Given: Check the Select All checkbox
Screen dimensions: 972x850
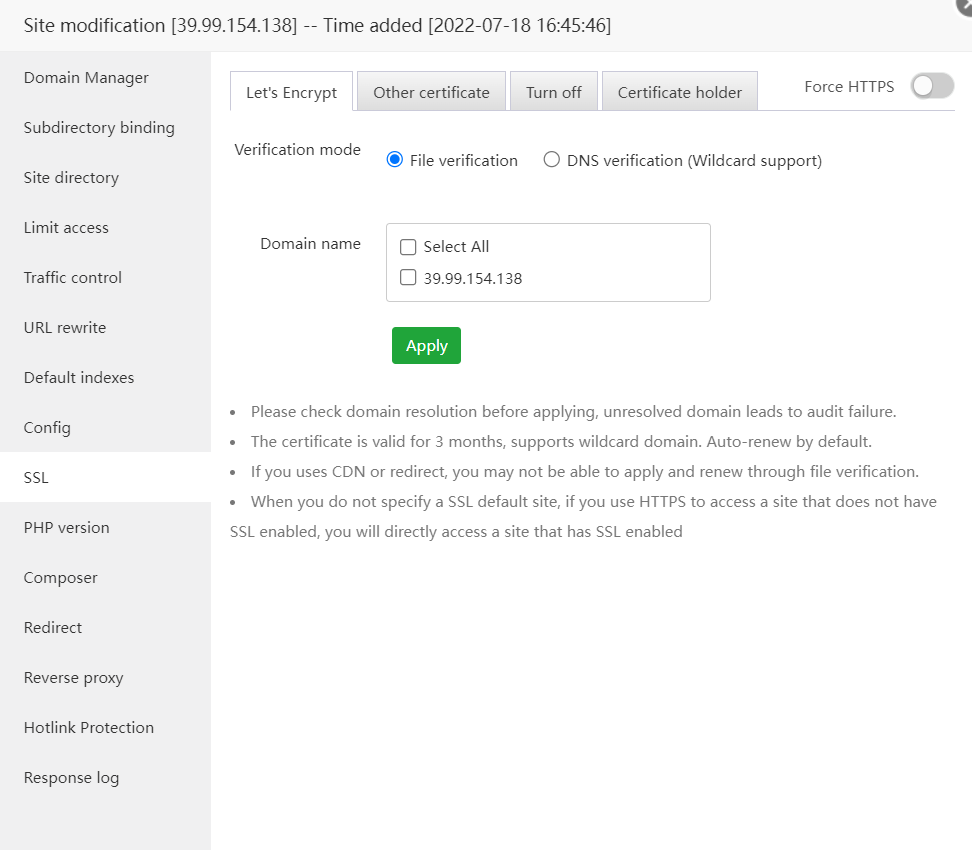Looking at the screenshot, I should (408, 247).
